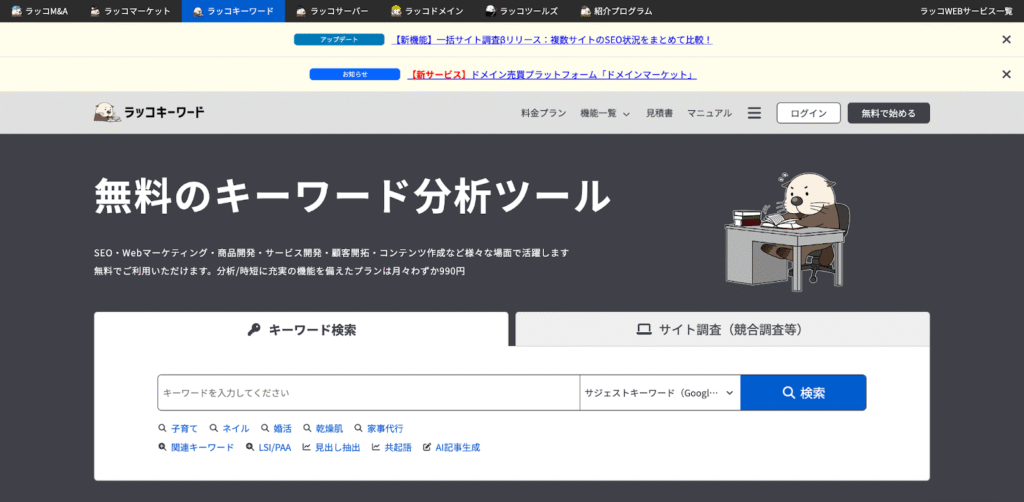Click the magnifier icon beside 子育て
The image size is (1024, 502).
click(x=163, y=429)
